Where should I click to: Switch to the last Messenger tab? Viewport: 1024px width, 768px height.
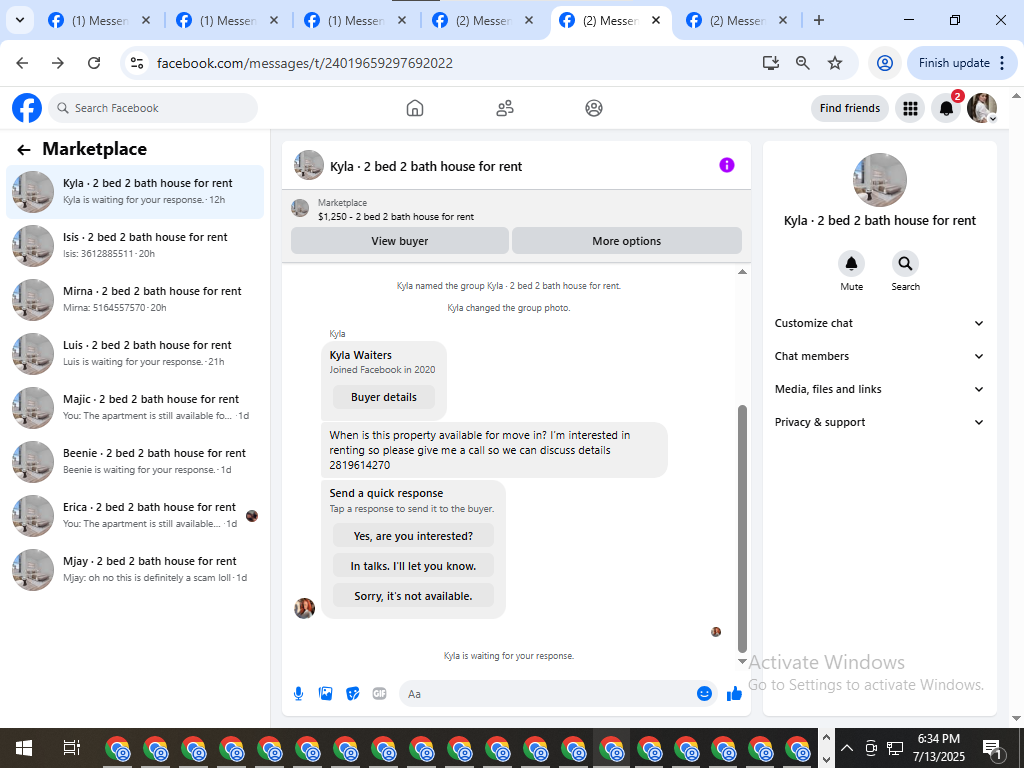click(739, 21)
